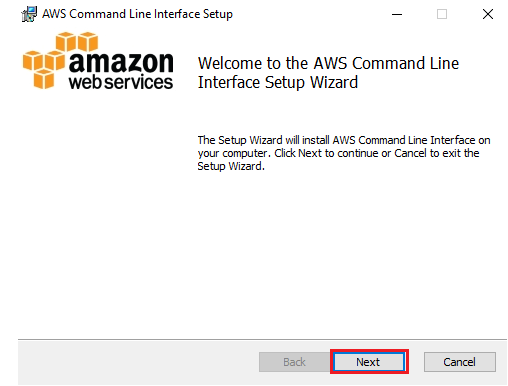Click the orange cubes in the AWS logo
Screen dimensions: 508x386
[60, 60]
